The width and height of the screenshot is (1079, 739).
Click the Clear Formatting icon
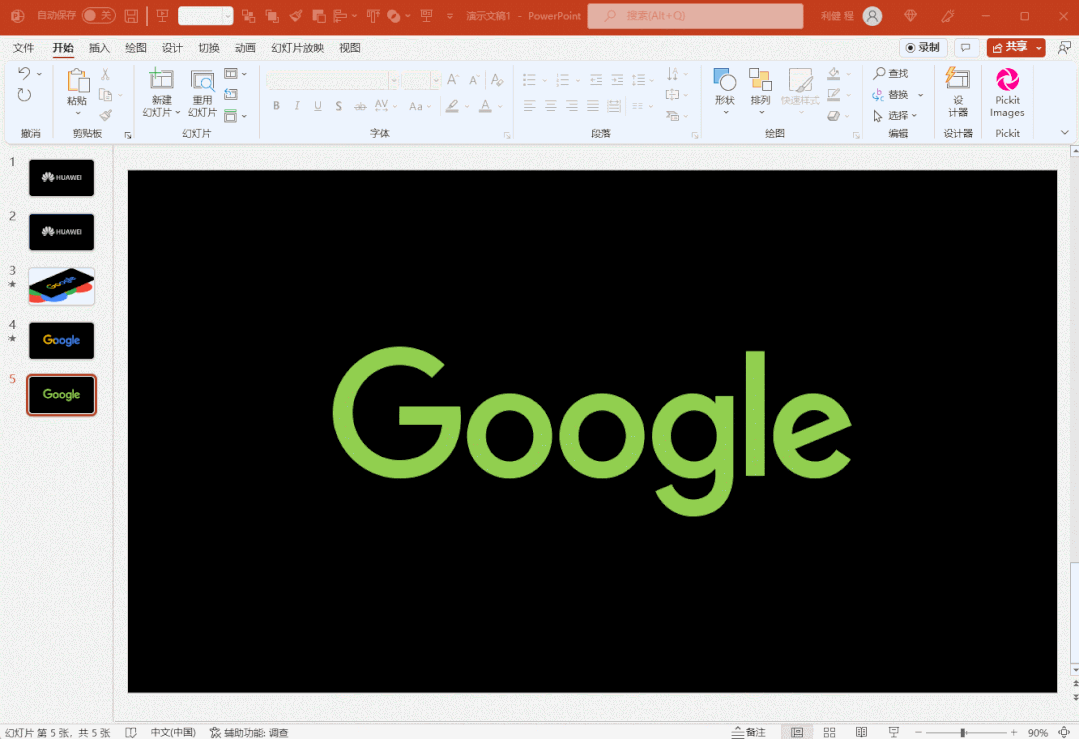click(497, 80)
